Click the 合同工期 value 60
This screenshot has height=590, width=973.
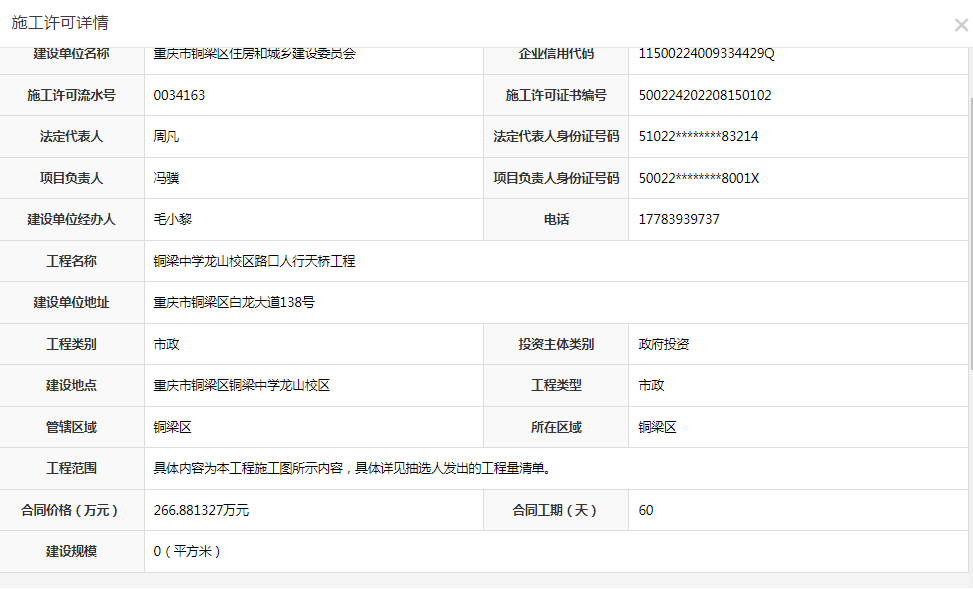(646, 510)
